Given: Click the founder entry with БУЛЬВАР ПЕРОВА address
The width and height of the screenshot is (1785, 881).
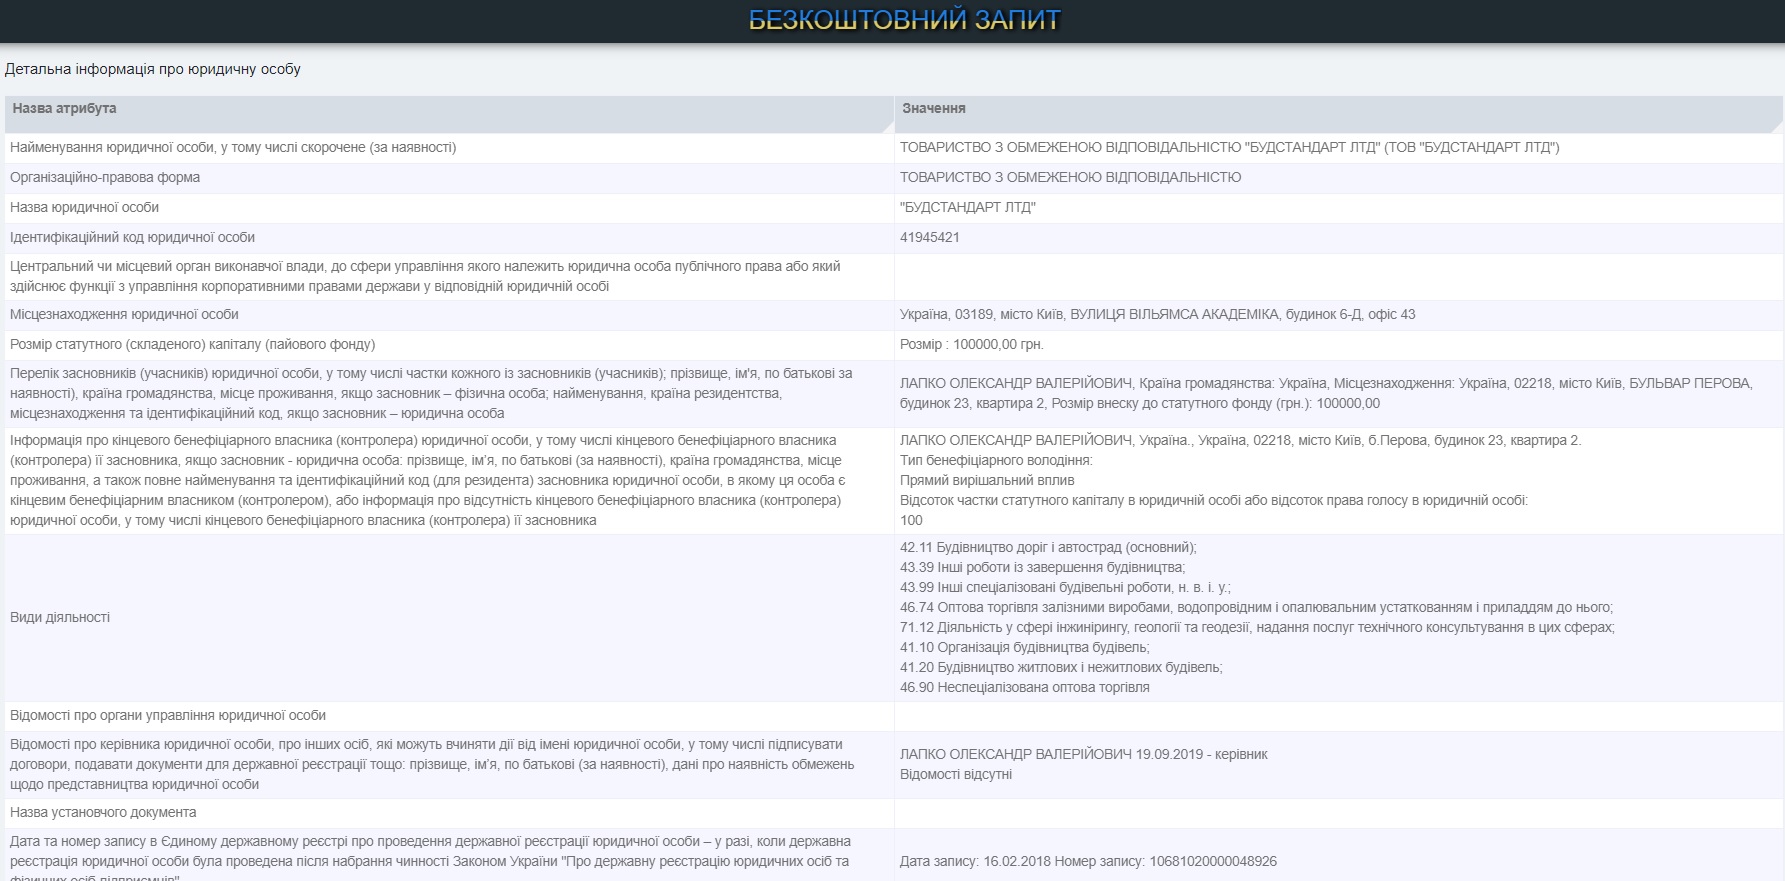Looking at the screenshot, I should tap(1325, 393).
